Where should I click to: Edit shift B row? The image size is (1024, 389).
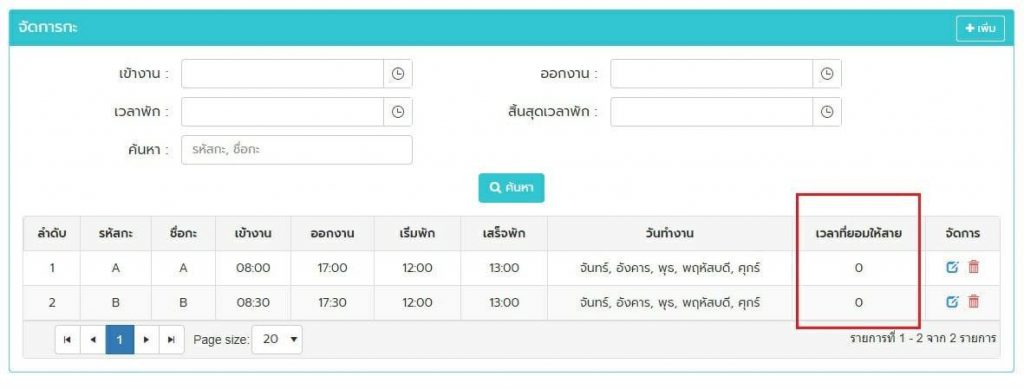coord(952,302)
